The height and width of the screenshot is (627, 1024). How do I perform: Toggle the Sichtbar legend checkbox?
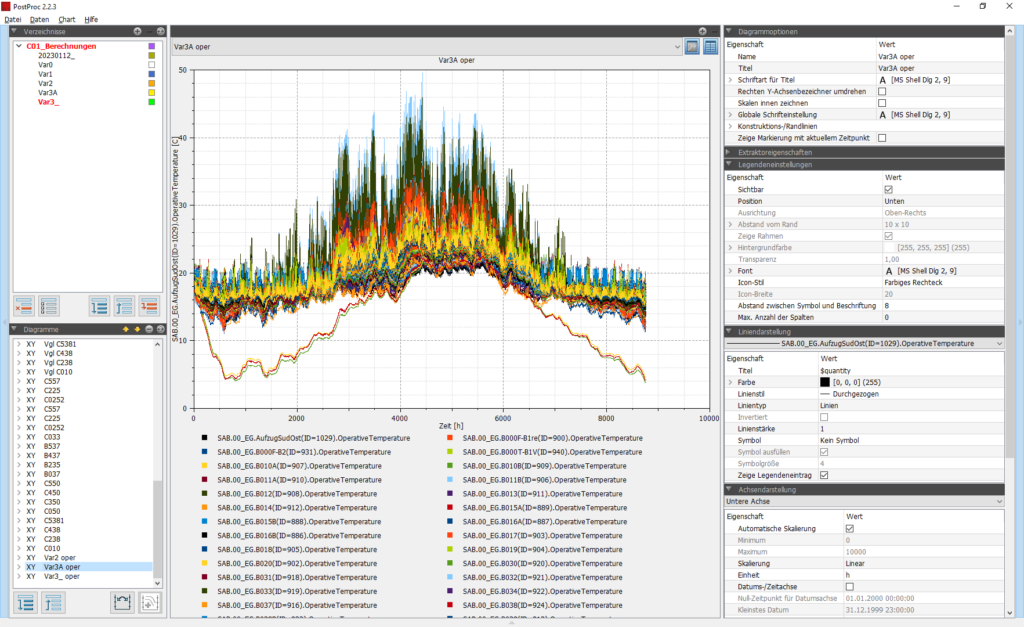pyautogui.click(x=888, y=189)
